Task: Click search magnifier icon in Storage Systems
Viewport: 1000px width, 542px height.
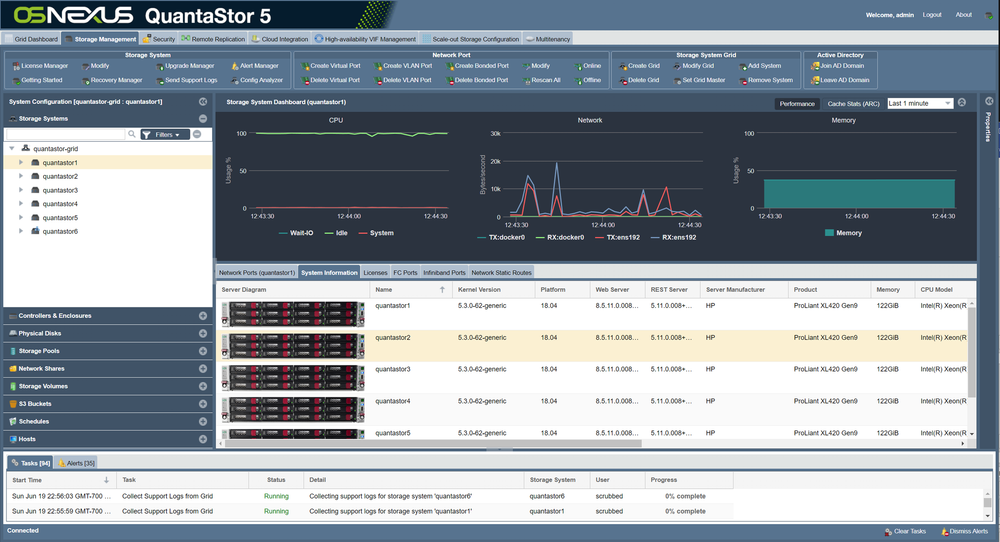Action: (x=132, y=135)
